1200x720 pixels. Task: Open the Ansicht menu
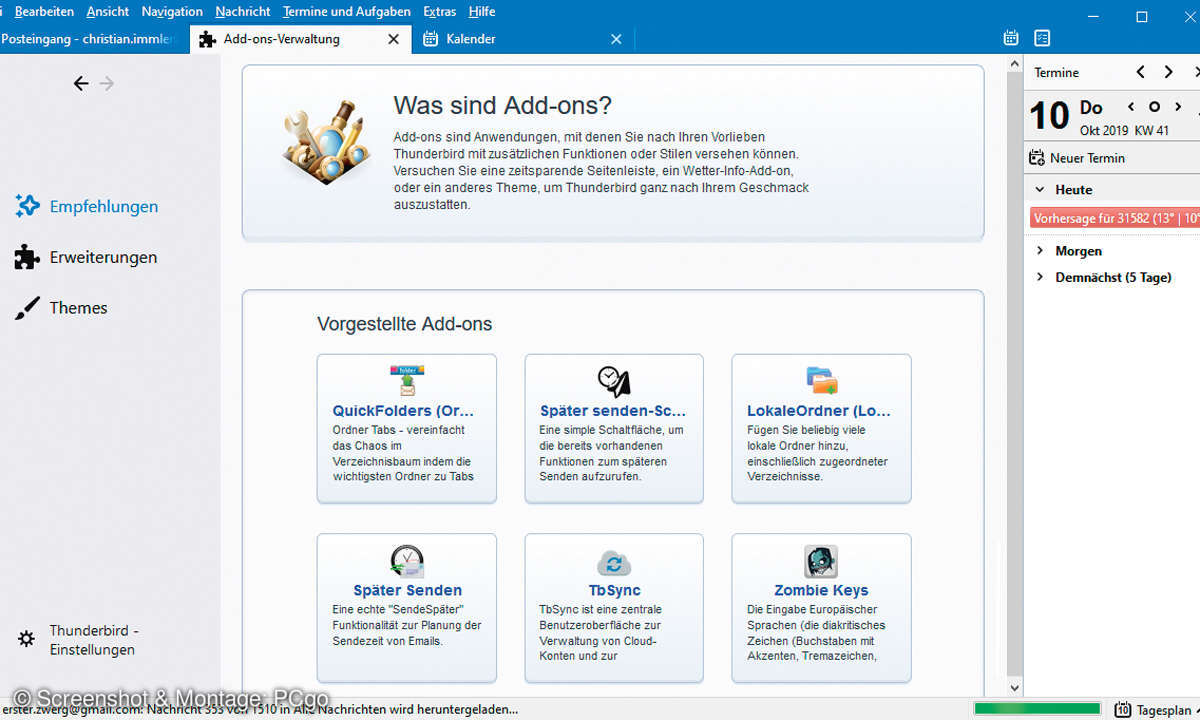coord(107,11)
